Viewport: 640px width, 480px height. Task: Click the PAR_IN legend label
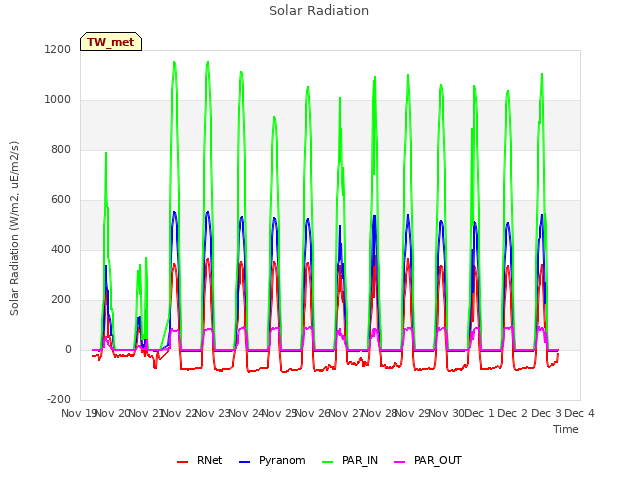[x=360, y=460]
